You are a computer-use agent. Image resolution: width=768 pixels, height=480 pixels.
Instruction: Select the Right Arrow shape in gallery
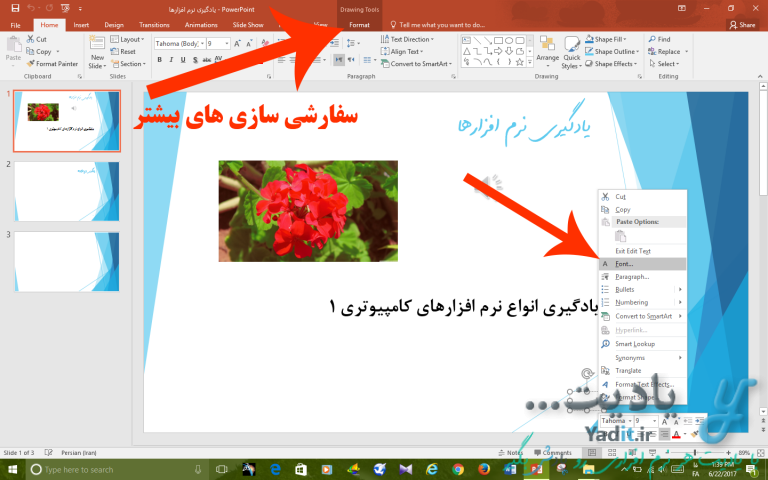pos(498,51)
